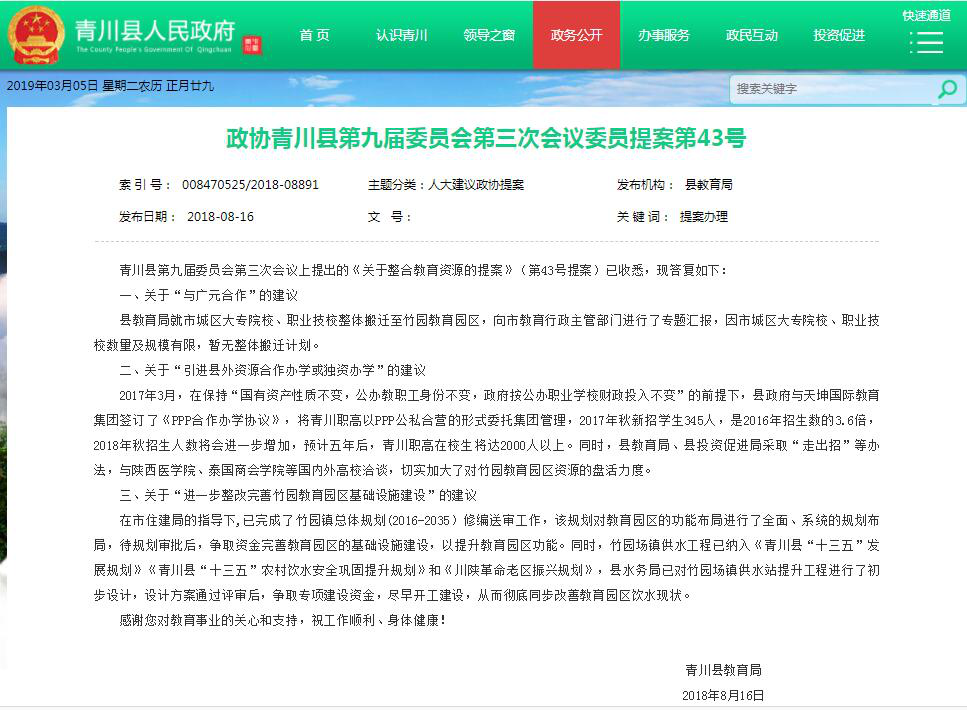
Task: Click the 提案办理 keyword value
Action: [704, 216]
